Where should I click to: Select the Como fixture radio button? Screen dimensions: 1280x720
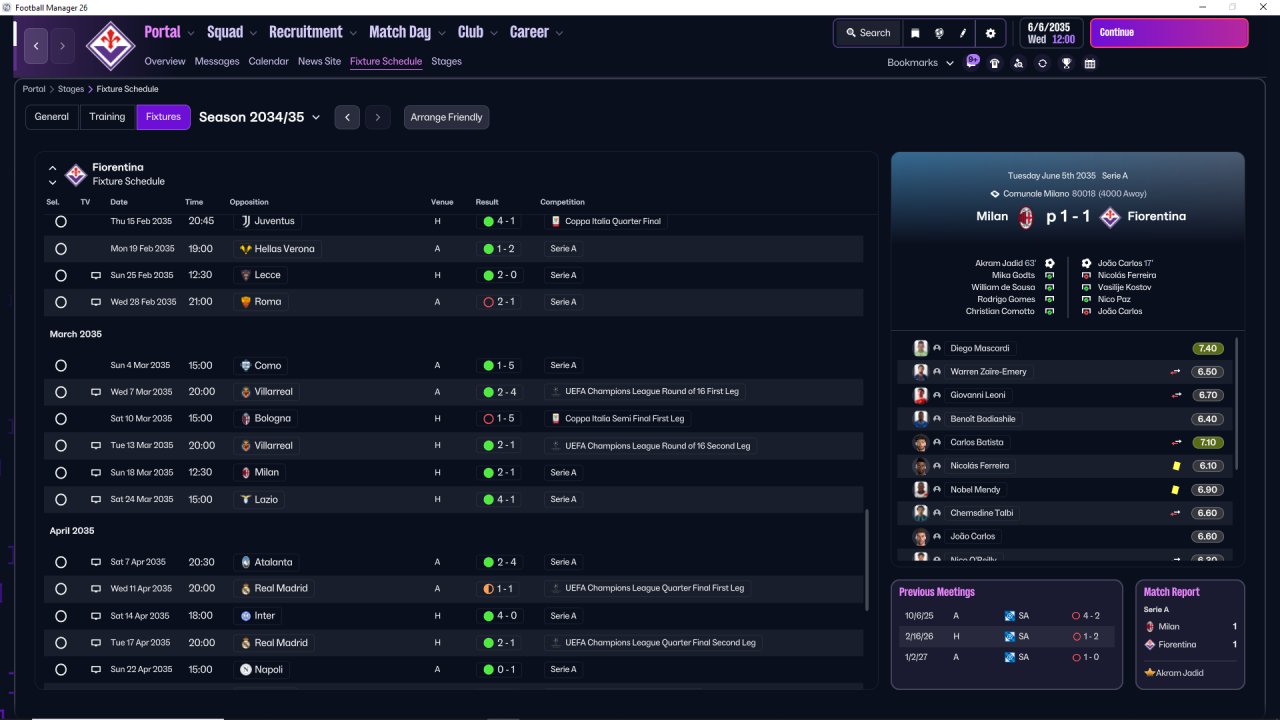(61, 365)
